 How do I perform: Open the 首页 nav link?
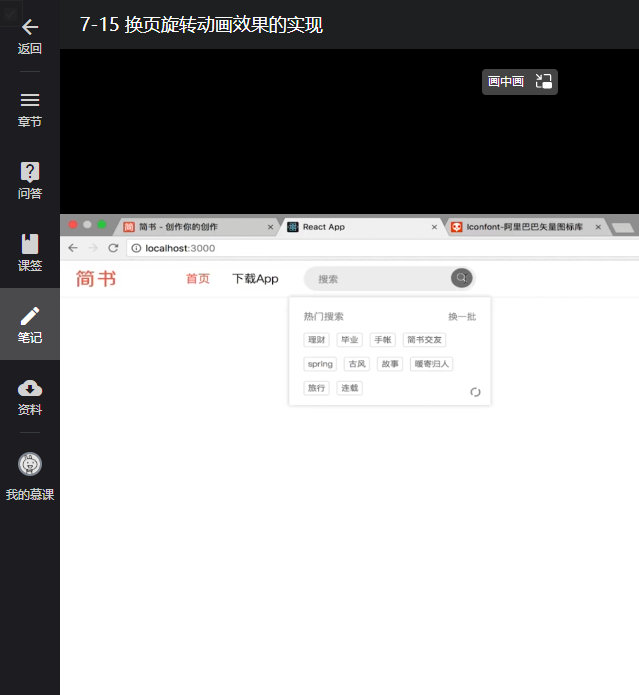(198, 279)
